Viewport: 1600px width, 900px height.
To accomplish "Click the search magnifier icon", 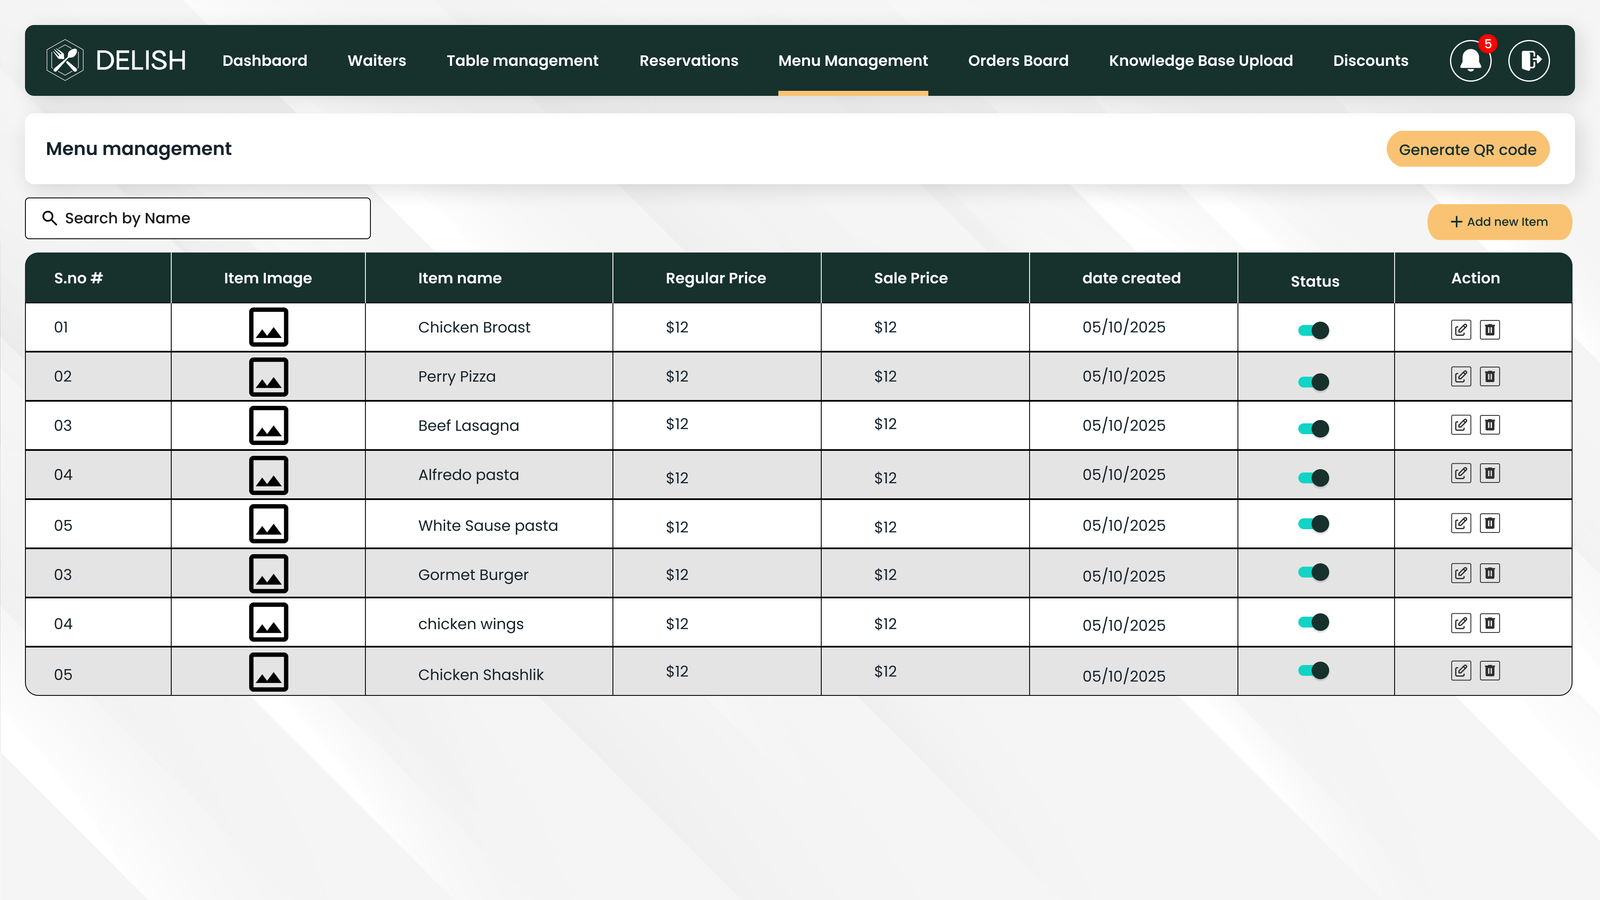I will tap(49, 218).
